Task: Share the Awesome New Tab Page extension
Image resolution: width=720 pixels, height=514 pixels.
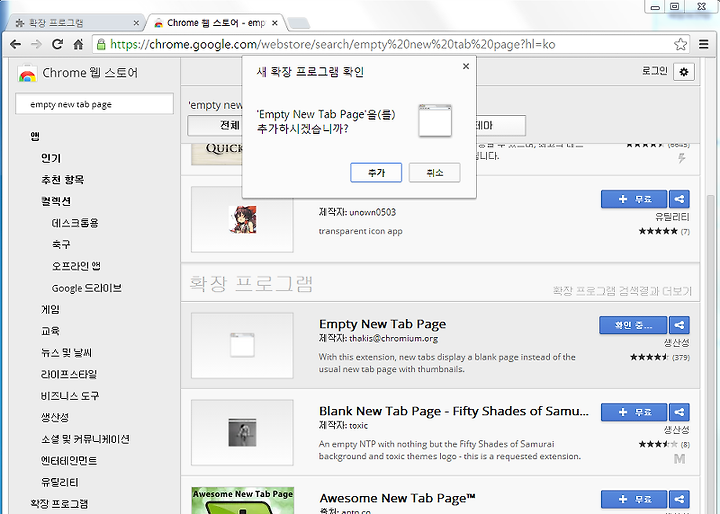Action: [679, 499]
